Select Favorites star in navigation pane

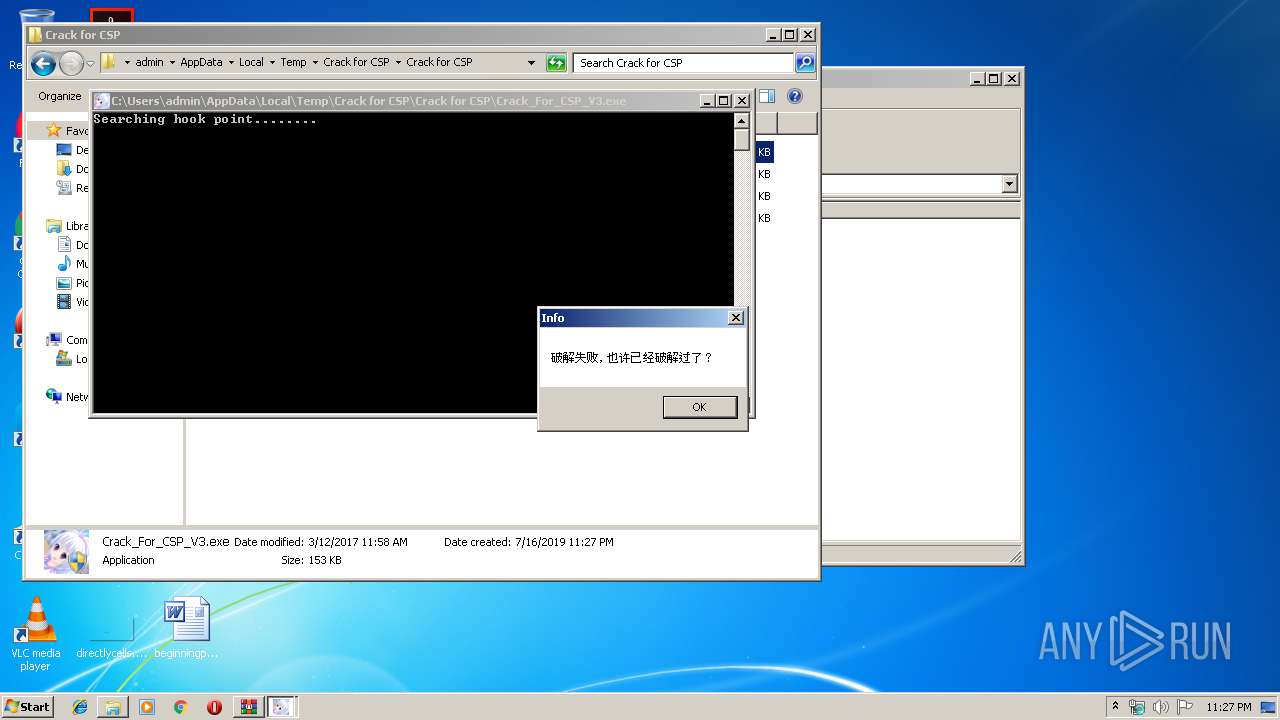[x=54, y=130]
